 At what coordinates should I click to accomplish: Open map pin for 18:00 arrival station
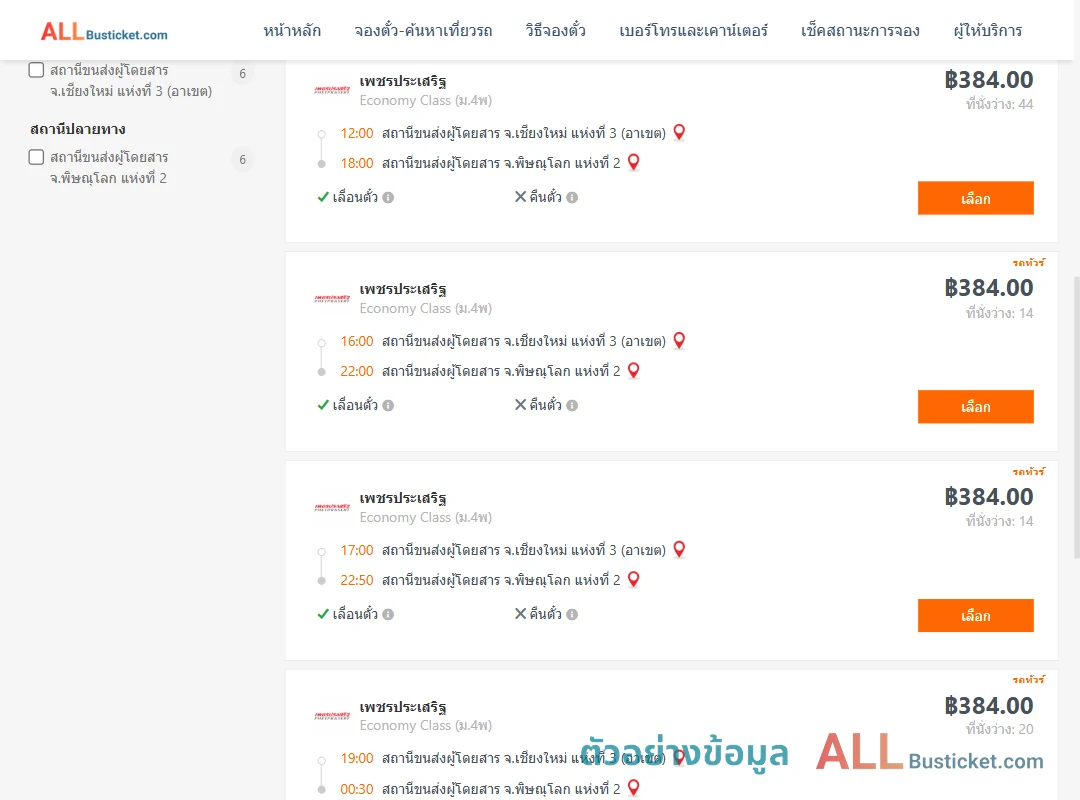pyautogui.click(x=634, y=163)
